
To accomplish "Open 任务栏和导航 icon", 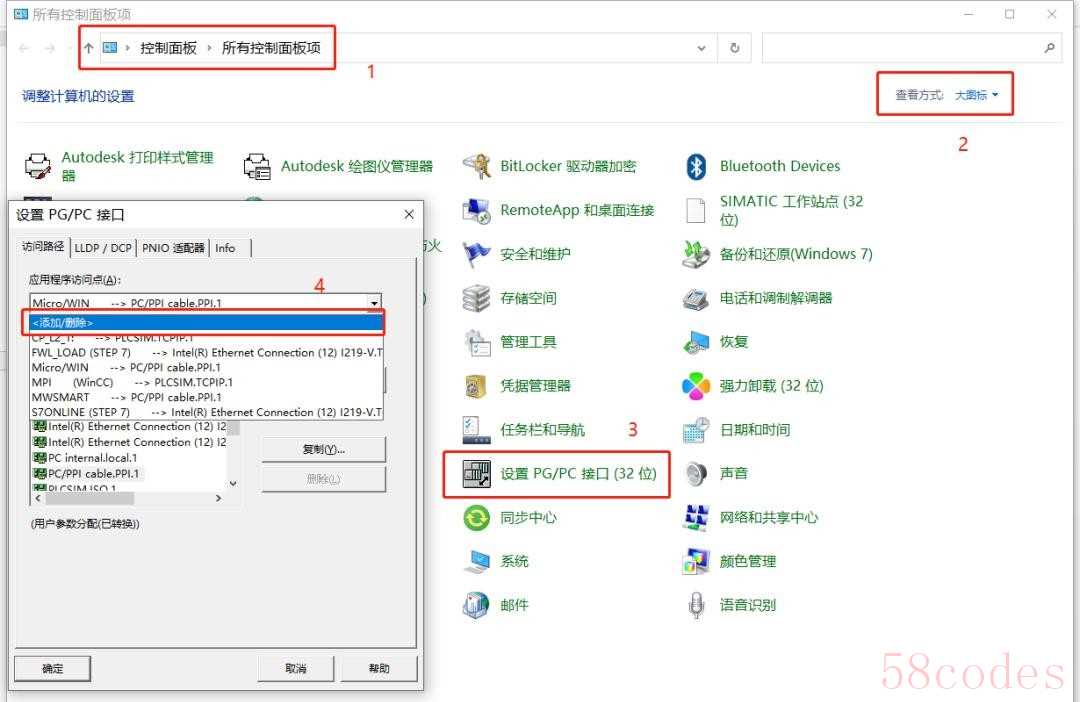I will tap(476, 430).
